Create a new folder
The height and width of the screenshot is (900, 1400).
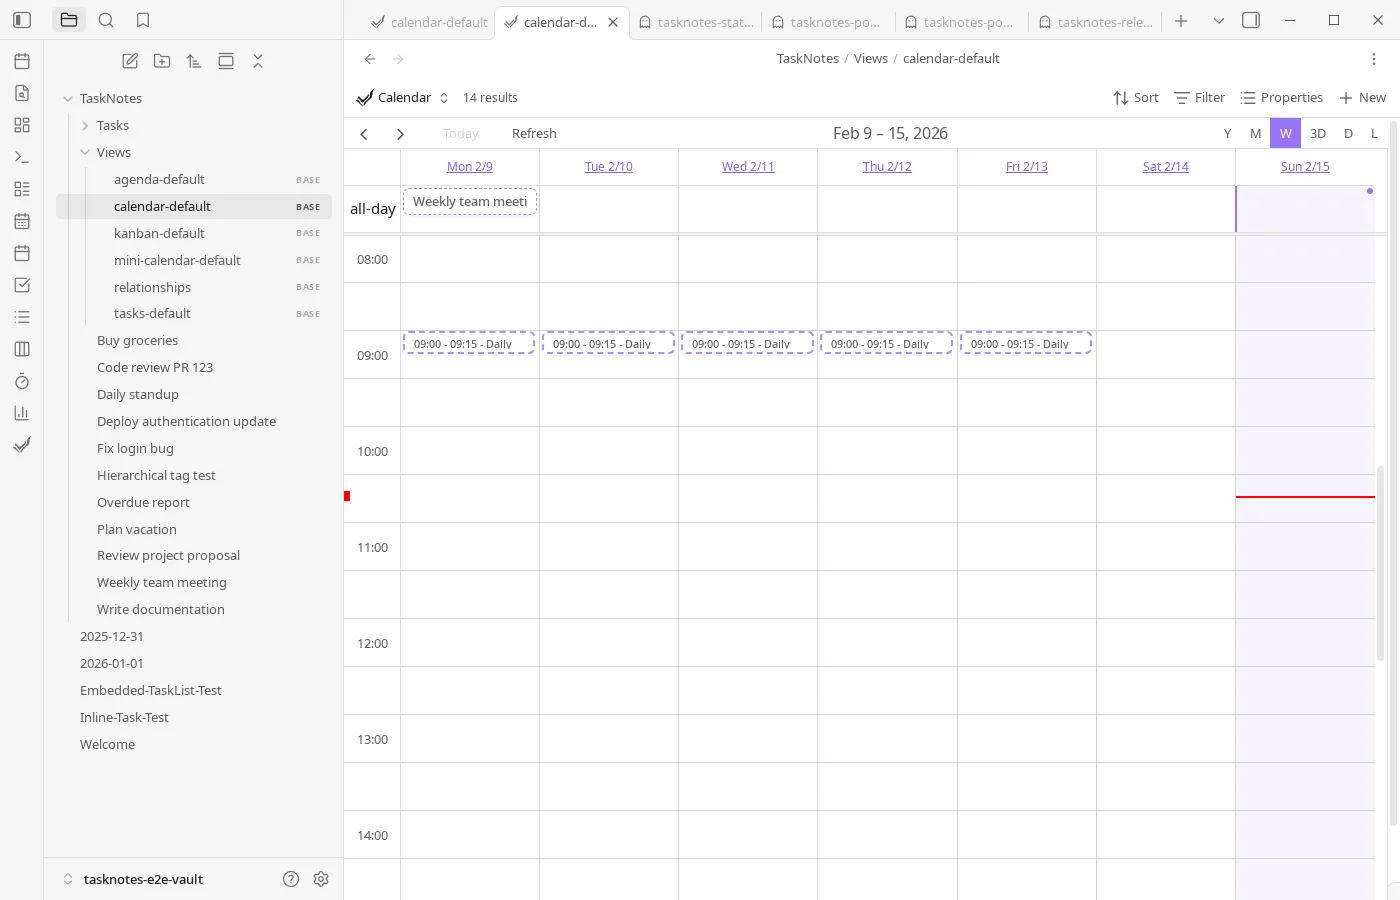(162, 61)
